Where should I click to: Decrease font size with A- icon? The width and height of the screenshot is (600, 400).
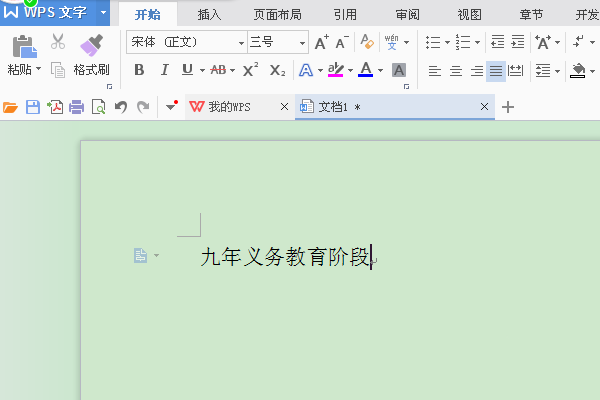click(x=342, y=42)
